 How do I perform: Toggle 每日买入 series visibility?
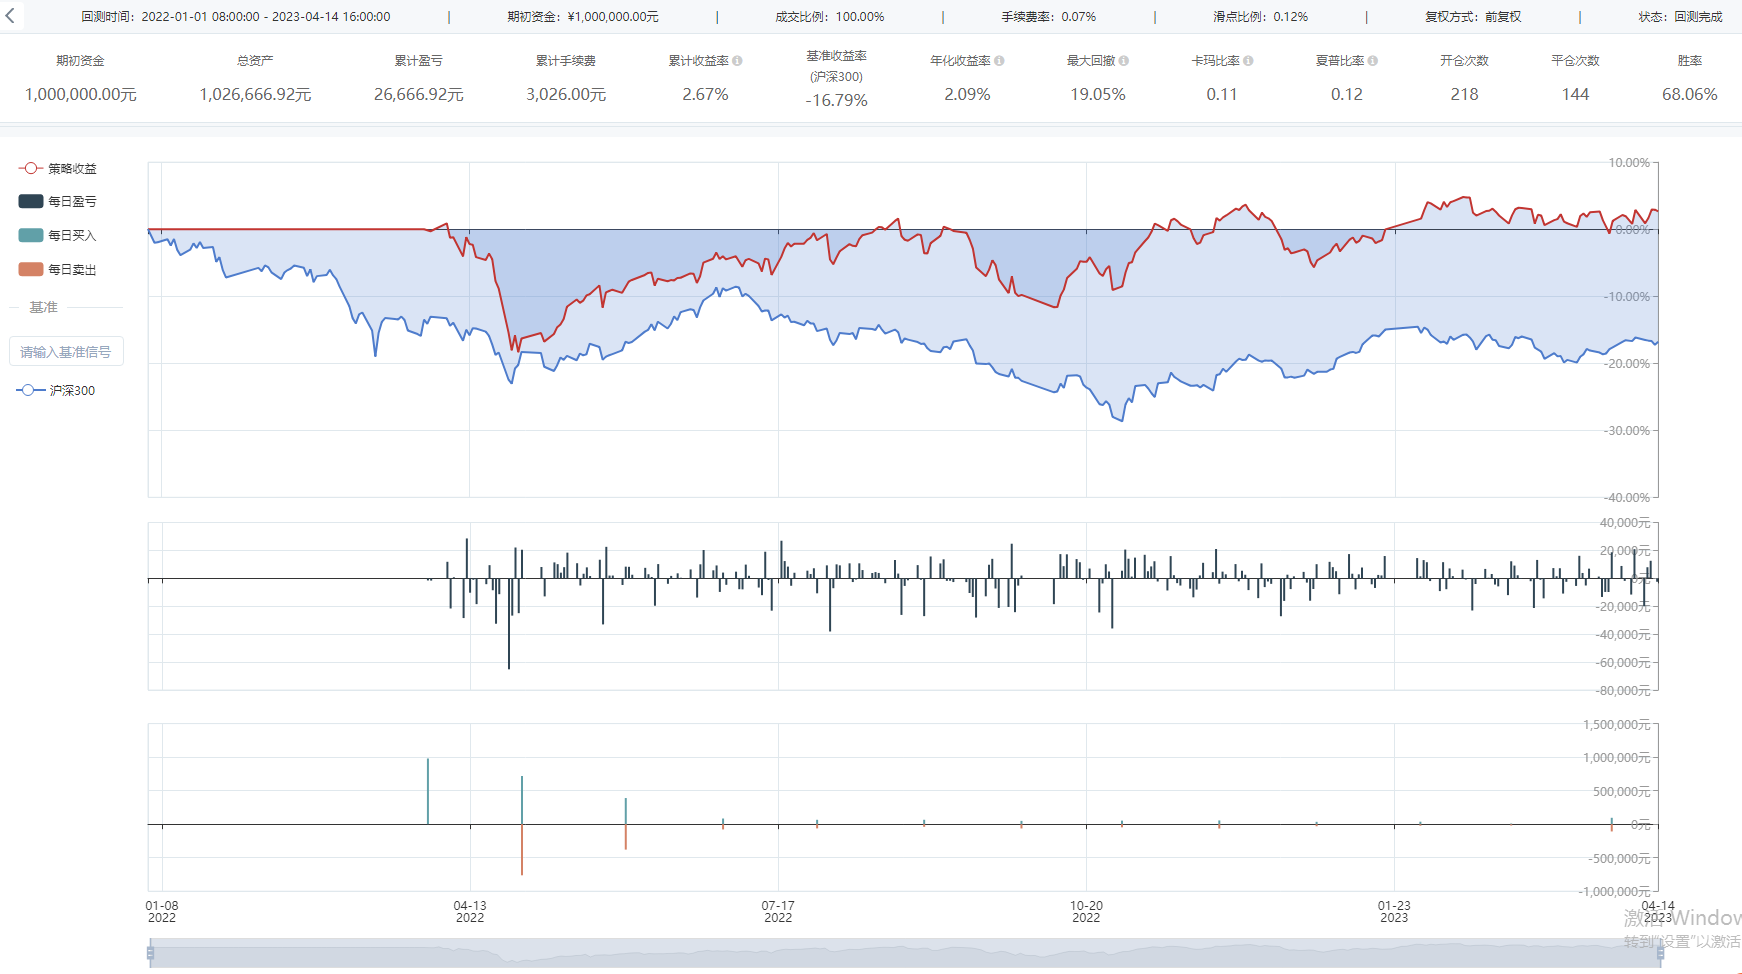[58, 235]
